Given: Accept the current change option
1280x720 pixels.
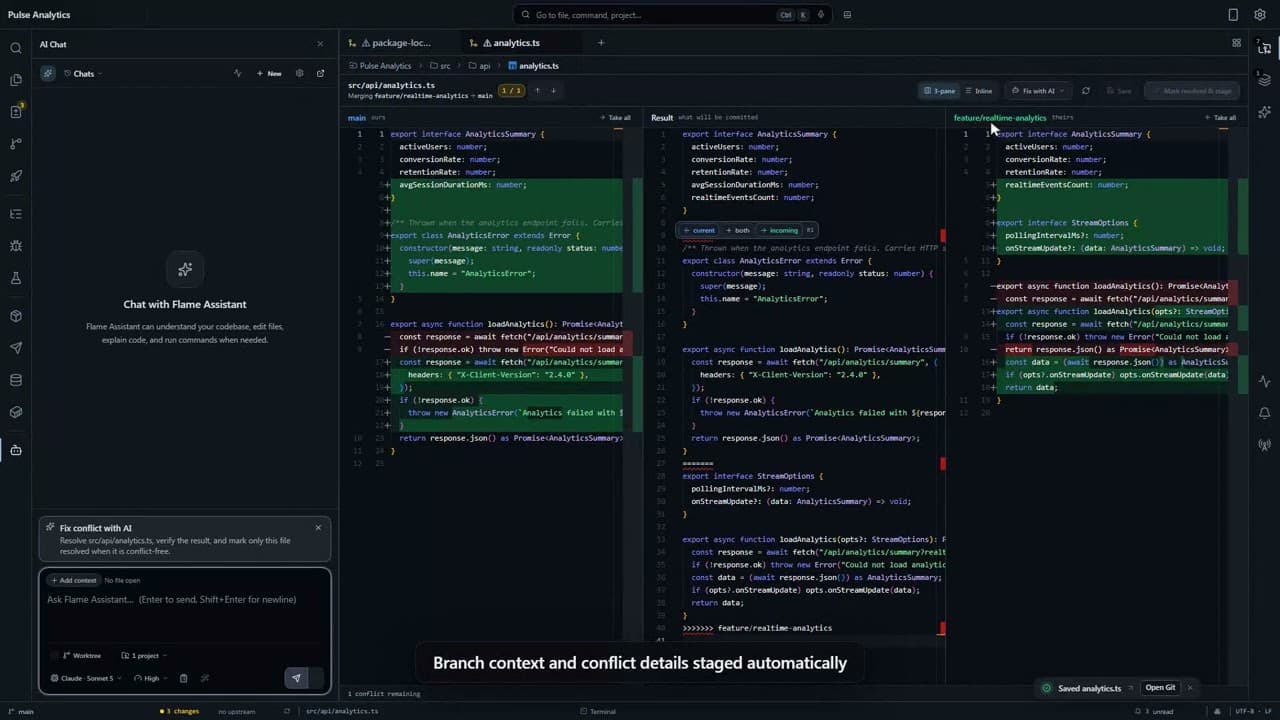Looking at the screenshot, I should (700, 230).
